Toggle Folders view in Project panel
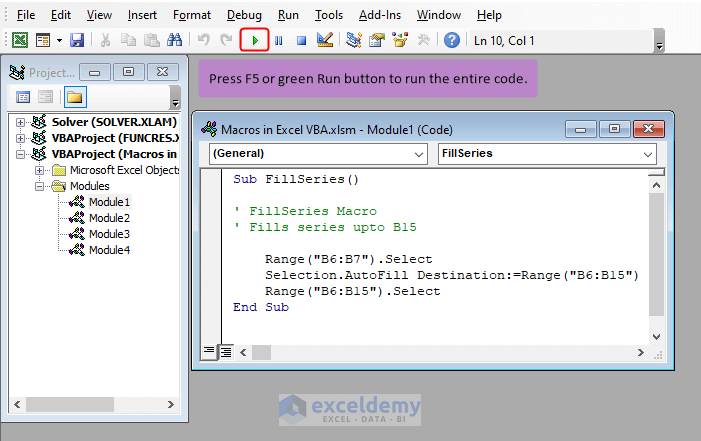 (x=75, y=97)
